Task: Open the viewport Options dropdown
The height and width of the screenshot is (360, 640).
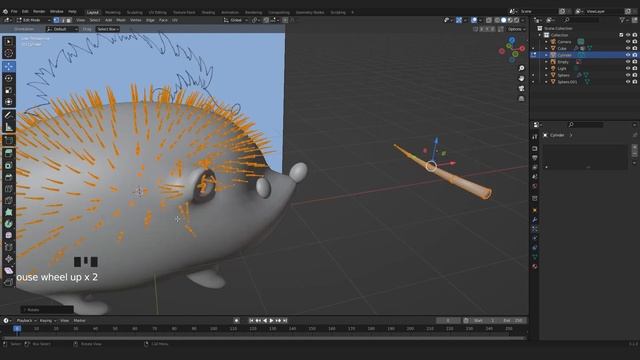Action: pos(516,29)
